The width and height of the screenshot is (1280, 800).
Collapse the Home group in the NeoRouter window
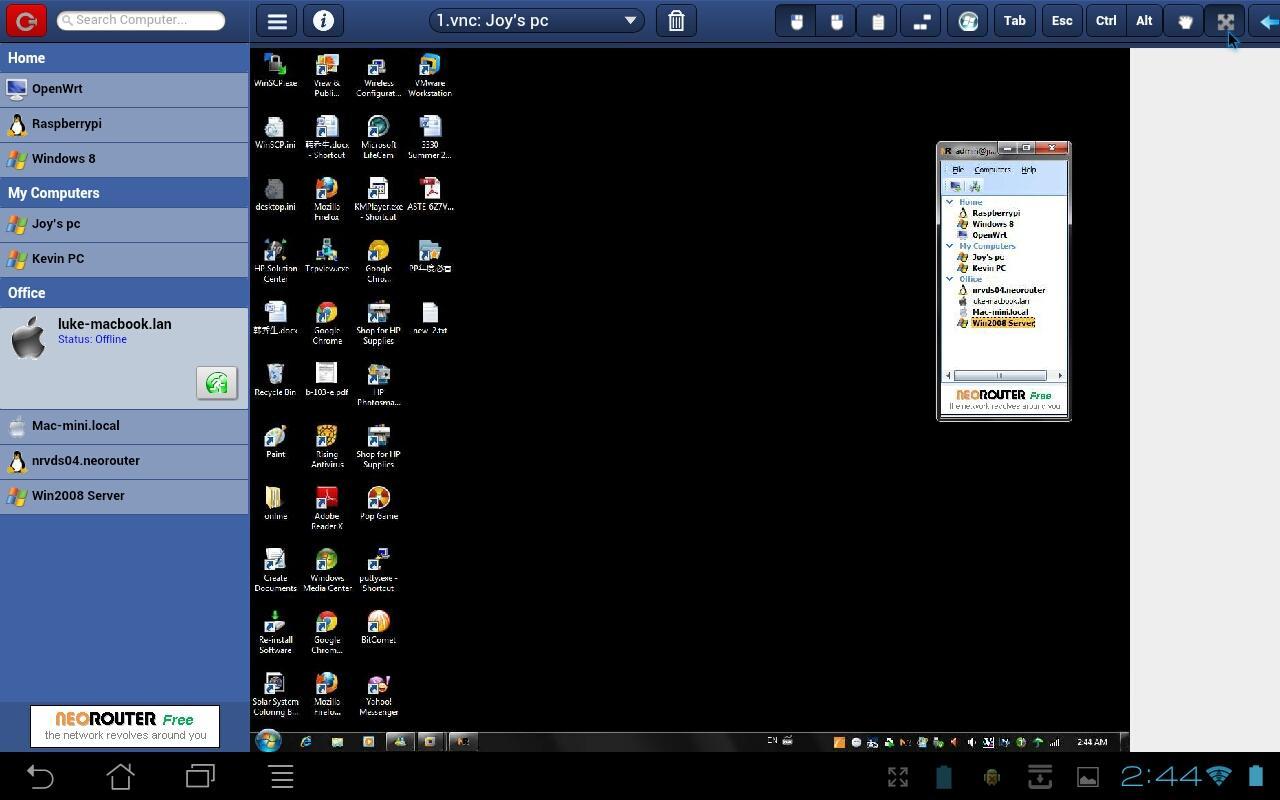(950, 201)
